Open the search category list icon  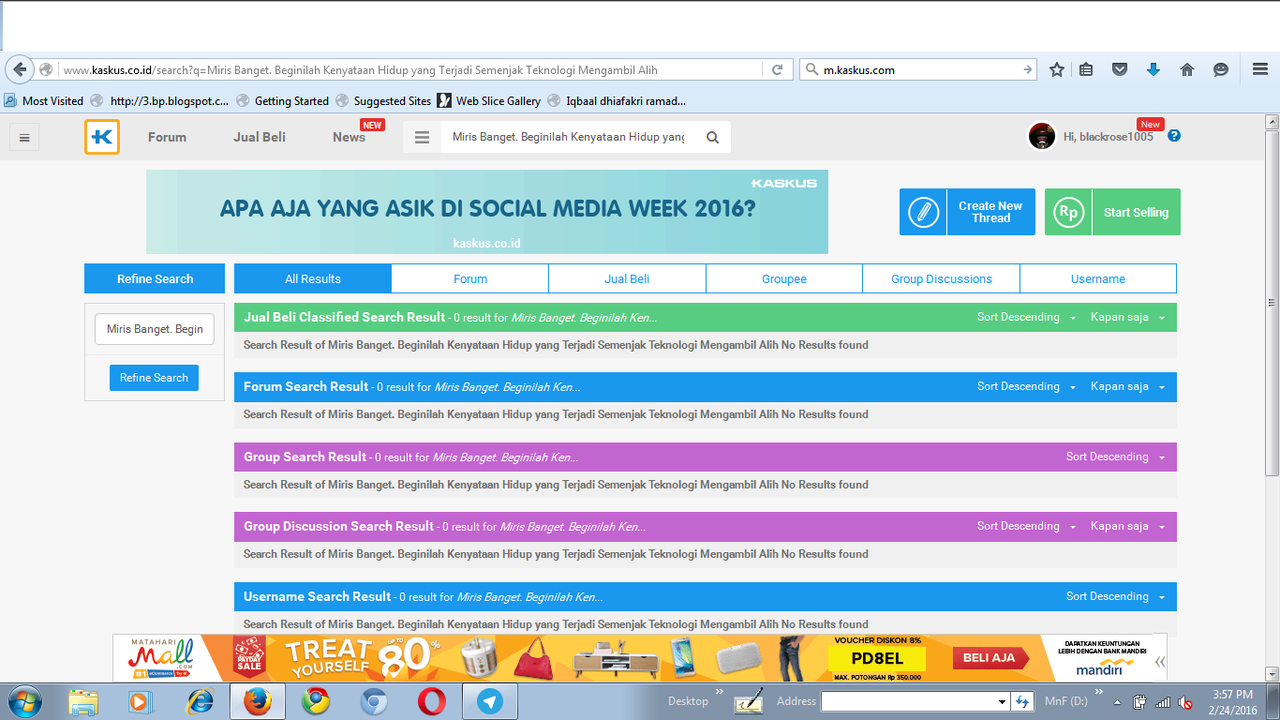[422, 138]
